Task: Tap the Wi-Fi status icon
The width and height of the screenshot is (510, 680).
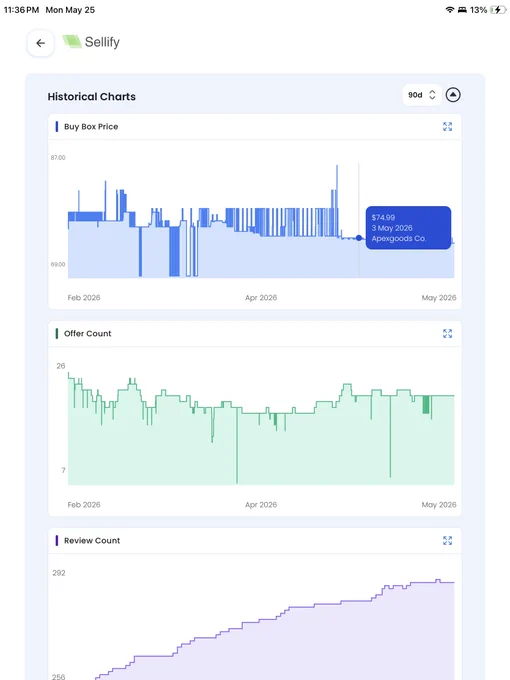Action: point(450,10)
